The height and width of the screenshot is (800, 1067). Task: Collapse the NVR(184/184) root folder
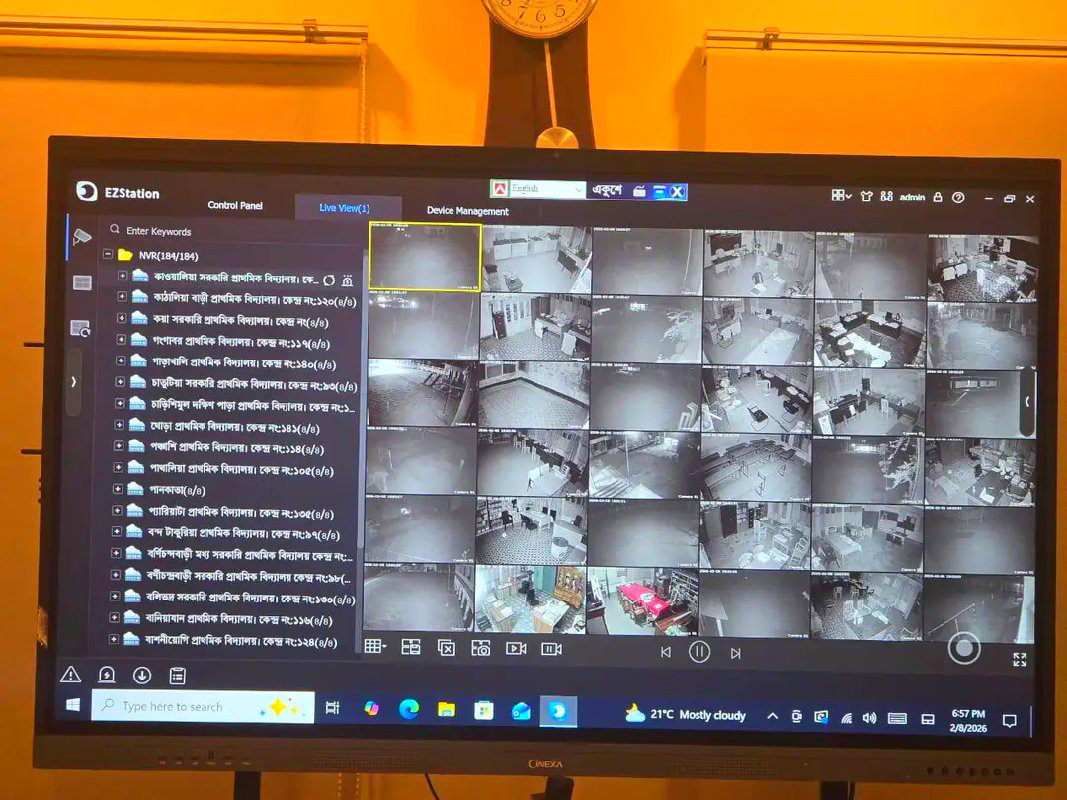(x=108, y=255)
